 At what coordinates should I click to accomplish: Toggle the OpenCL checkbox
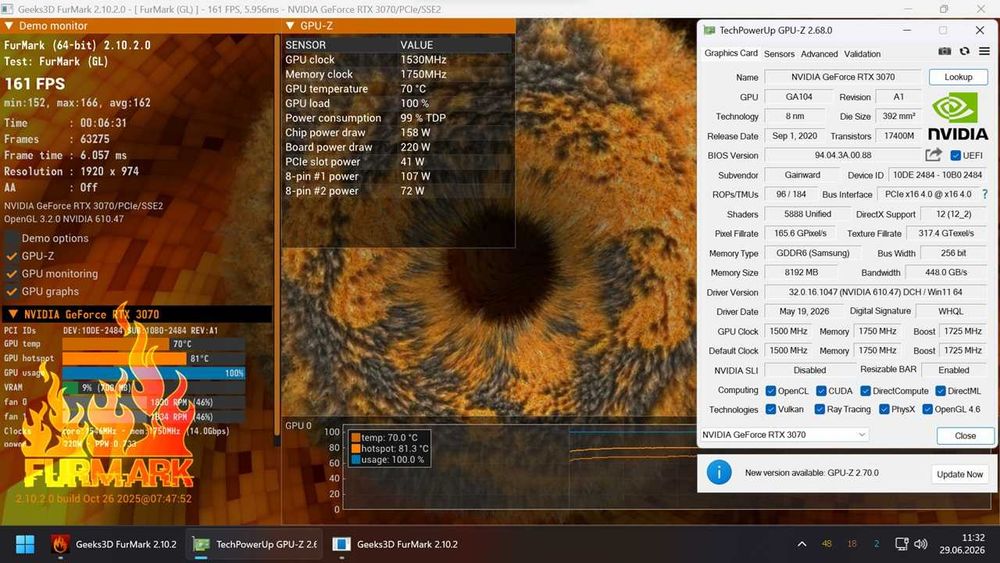click(770, 391)
